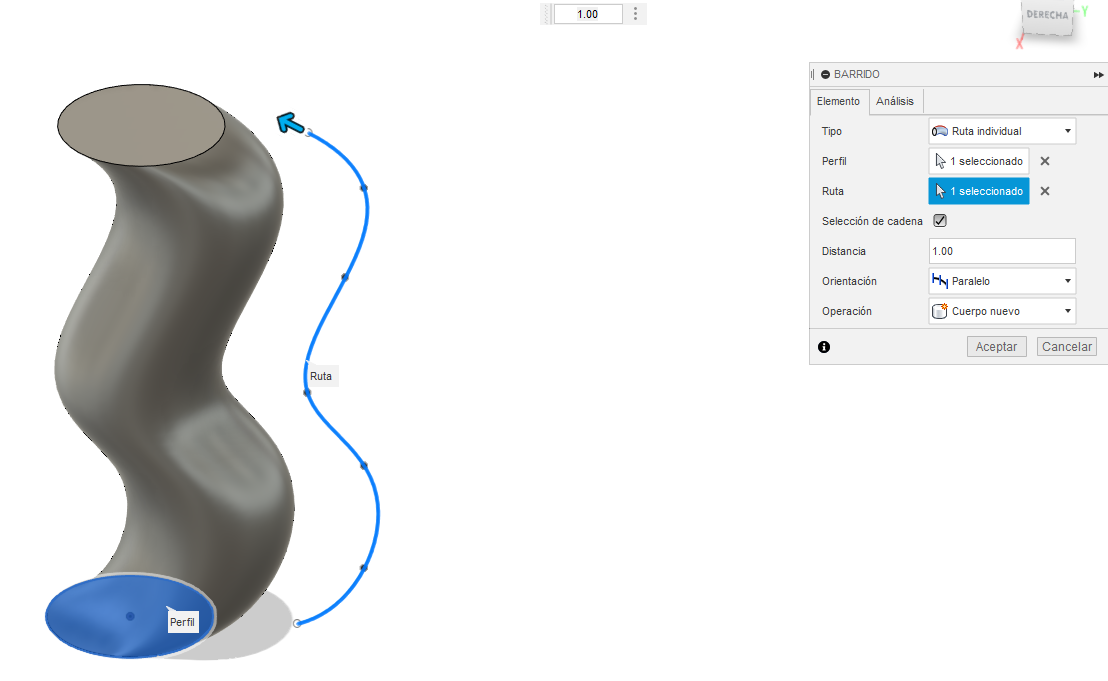The height and width of the screenshot is (681, 1108).
Task: Click the blue distance arrow manipulator on the path
Action: tap(290, 124)
